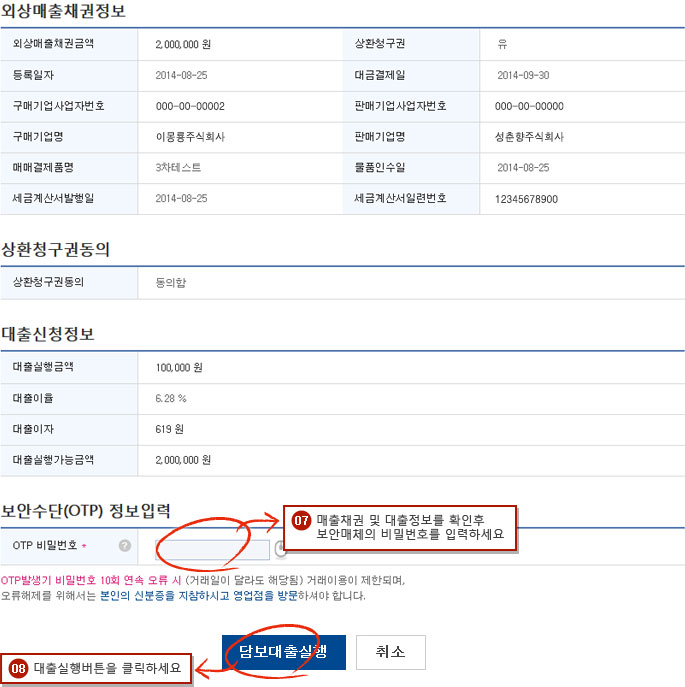Click the pink warning text OTP발생기 비밀번호 10회 연속 오류 시
The image size is (685, 687).
pyautogui.click(x=91, y=580)
